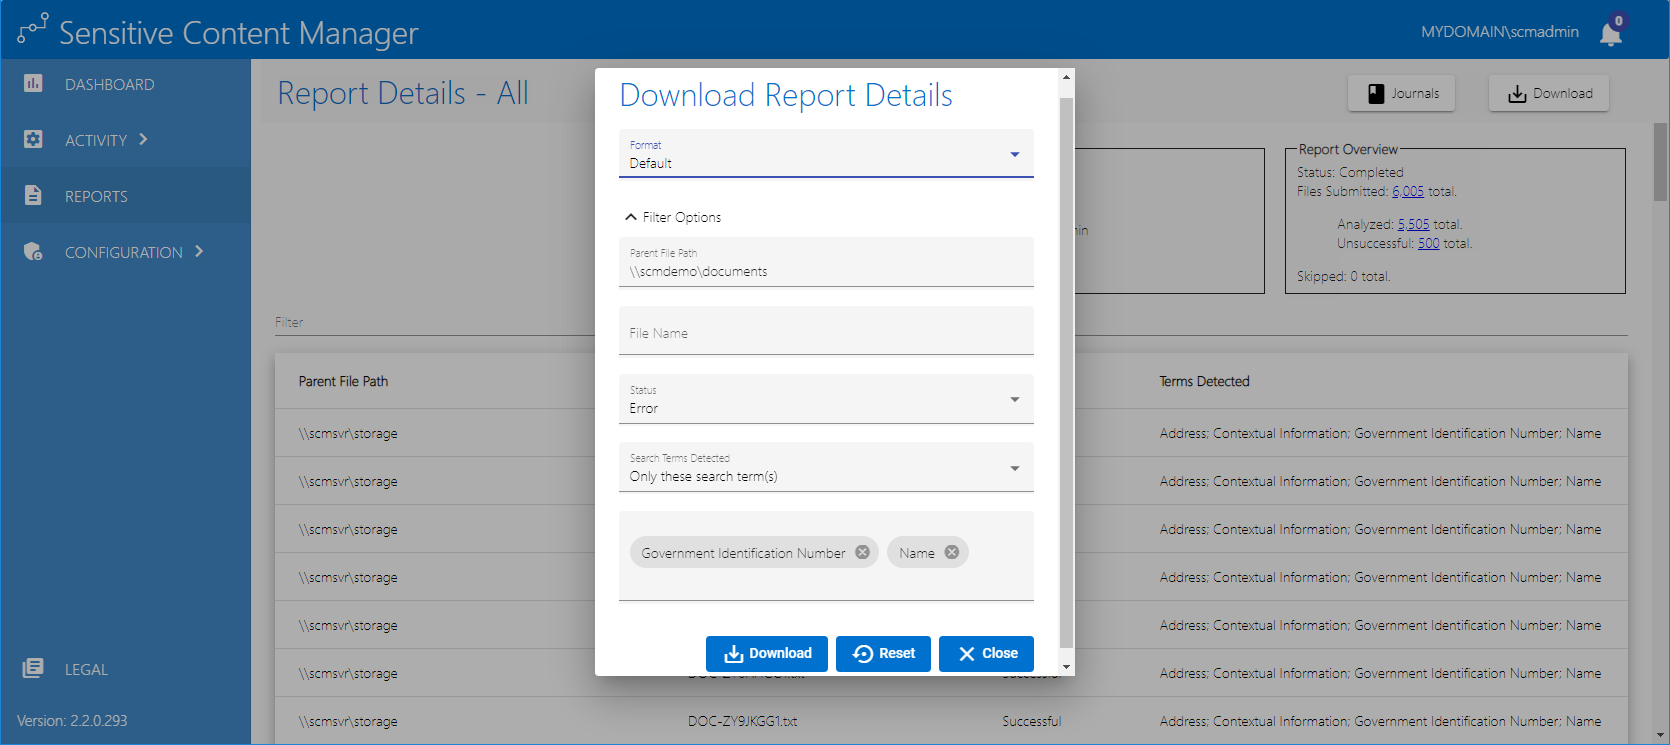Click the Reset button
1670x745 pixels.
click(883, 653)
